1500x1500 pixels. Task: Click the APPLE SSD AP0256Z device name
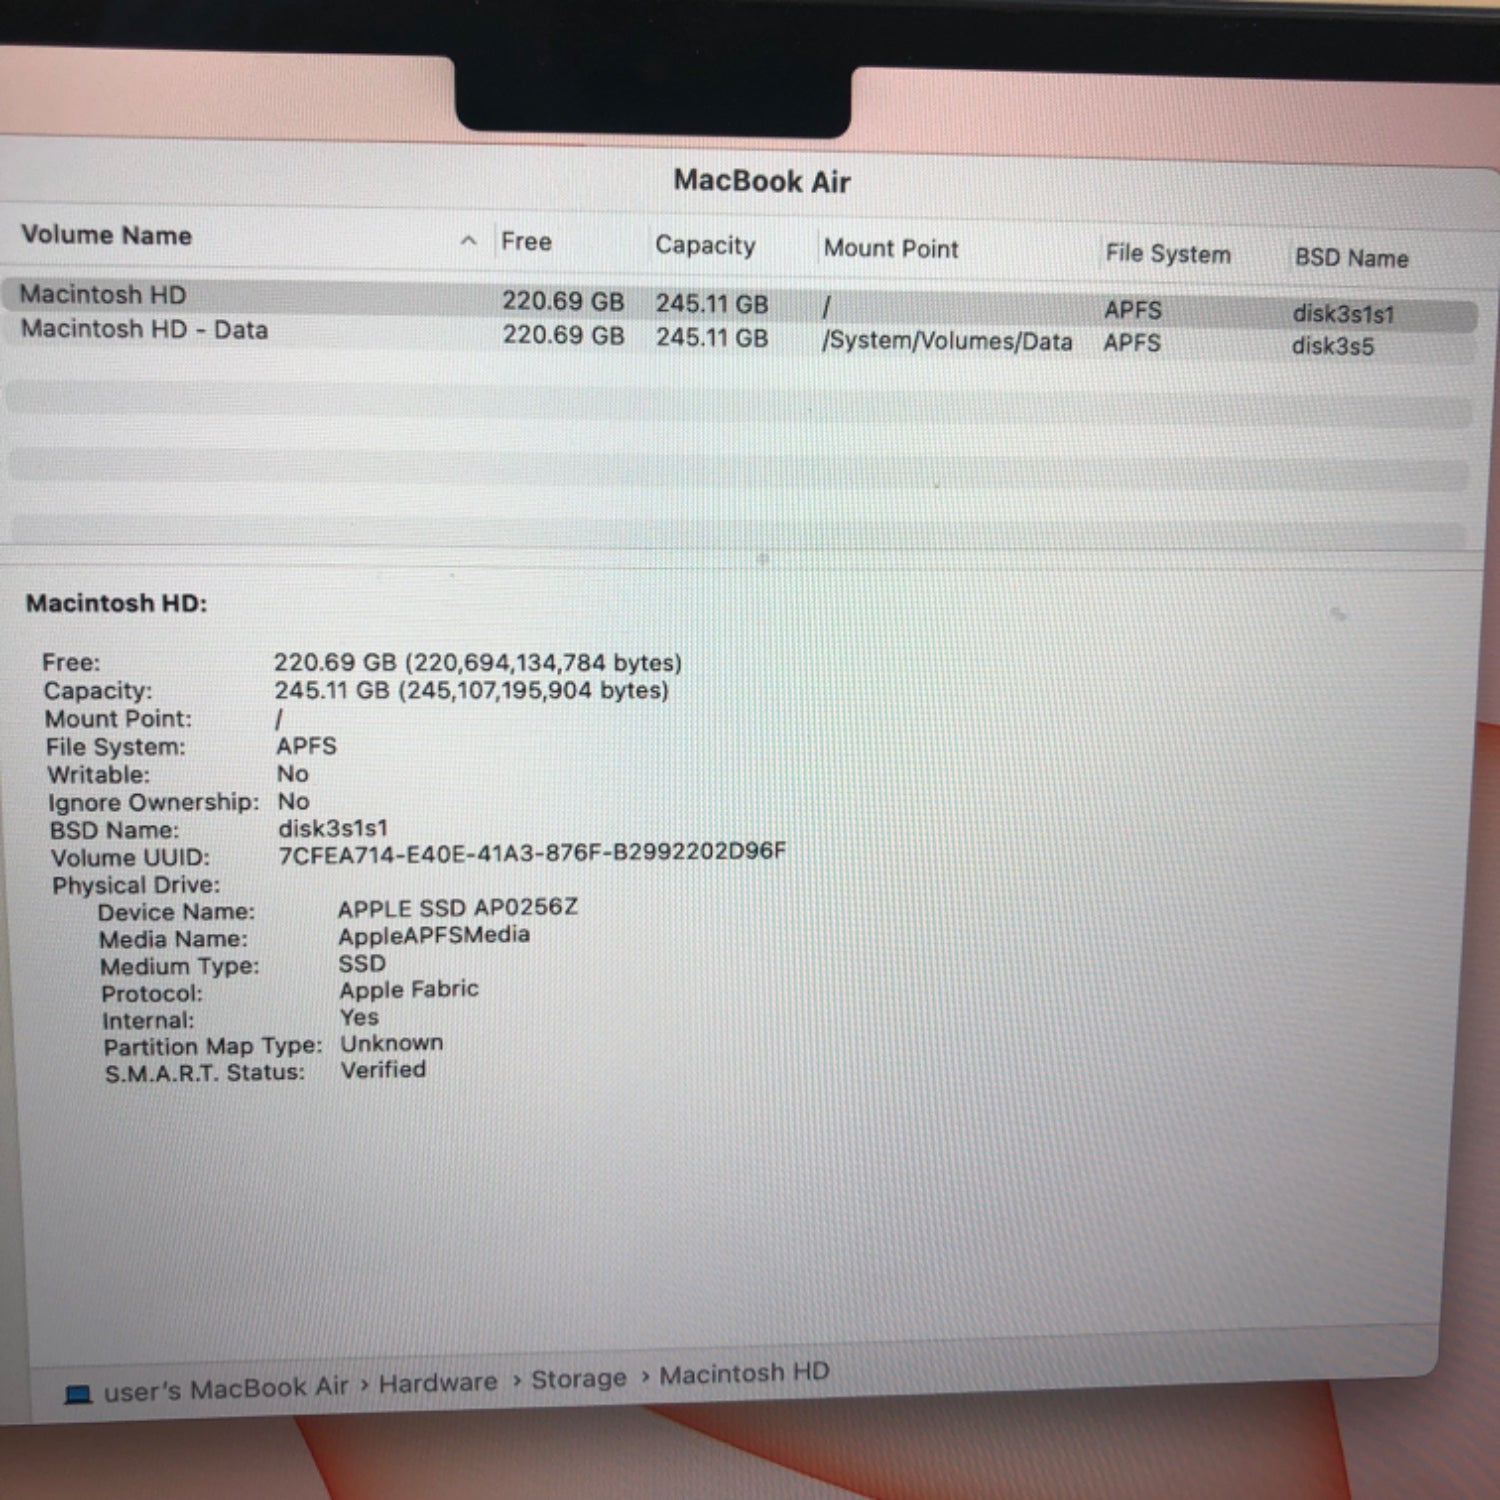[457, 908]
